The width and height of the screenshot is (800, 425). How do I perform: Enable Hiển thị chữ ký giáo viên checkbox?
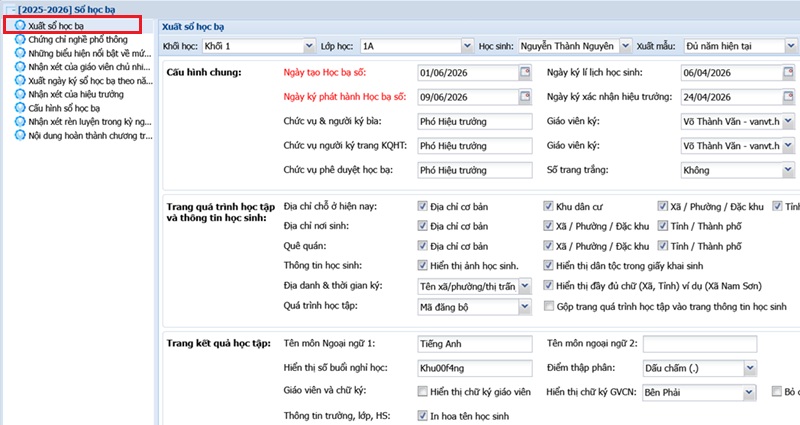click(x=422, y=391)
